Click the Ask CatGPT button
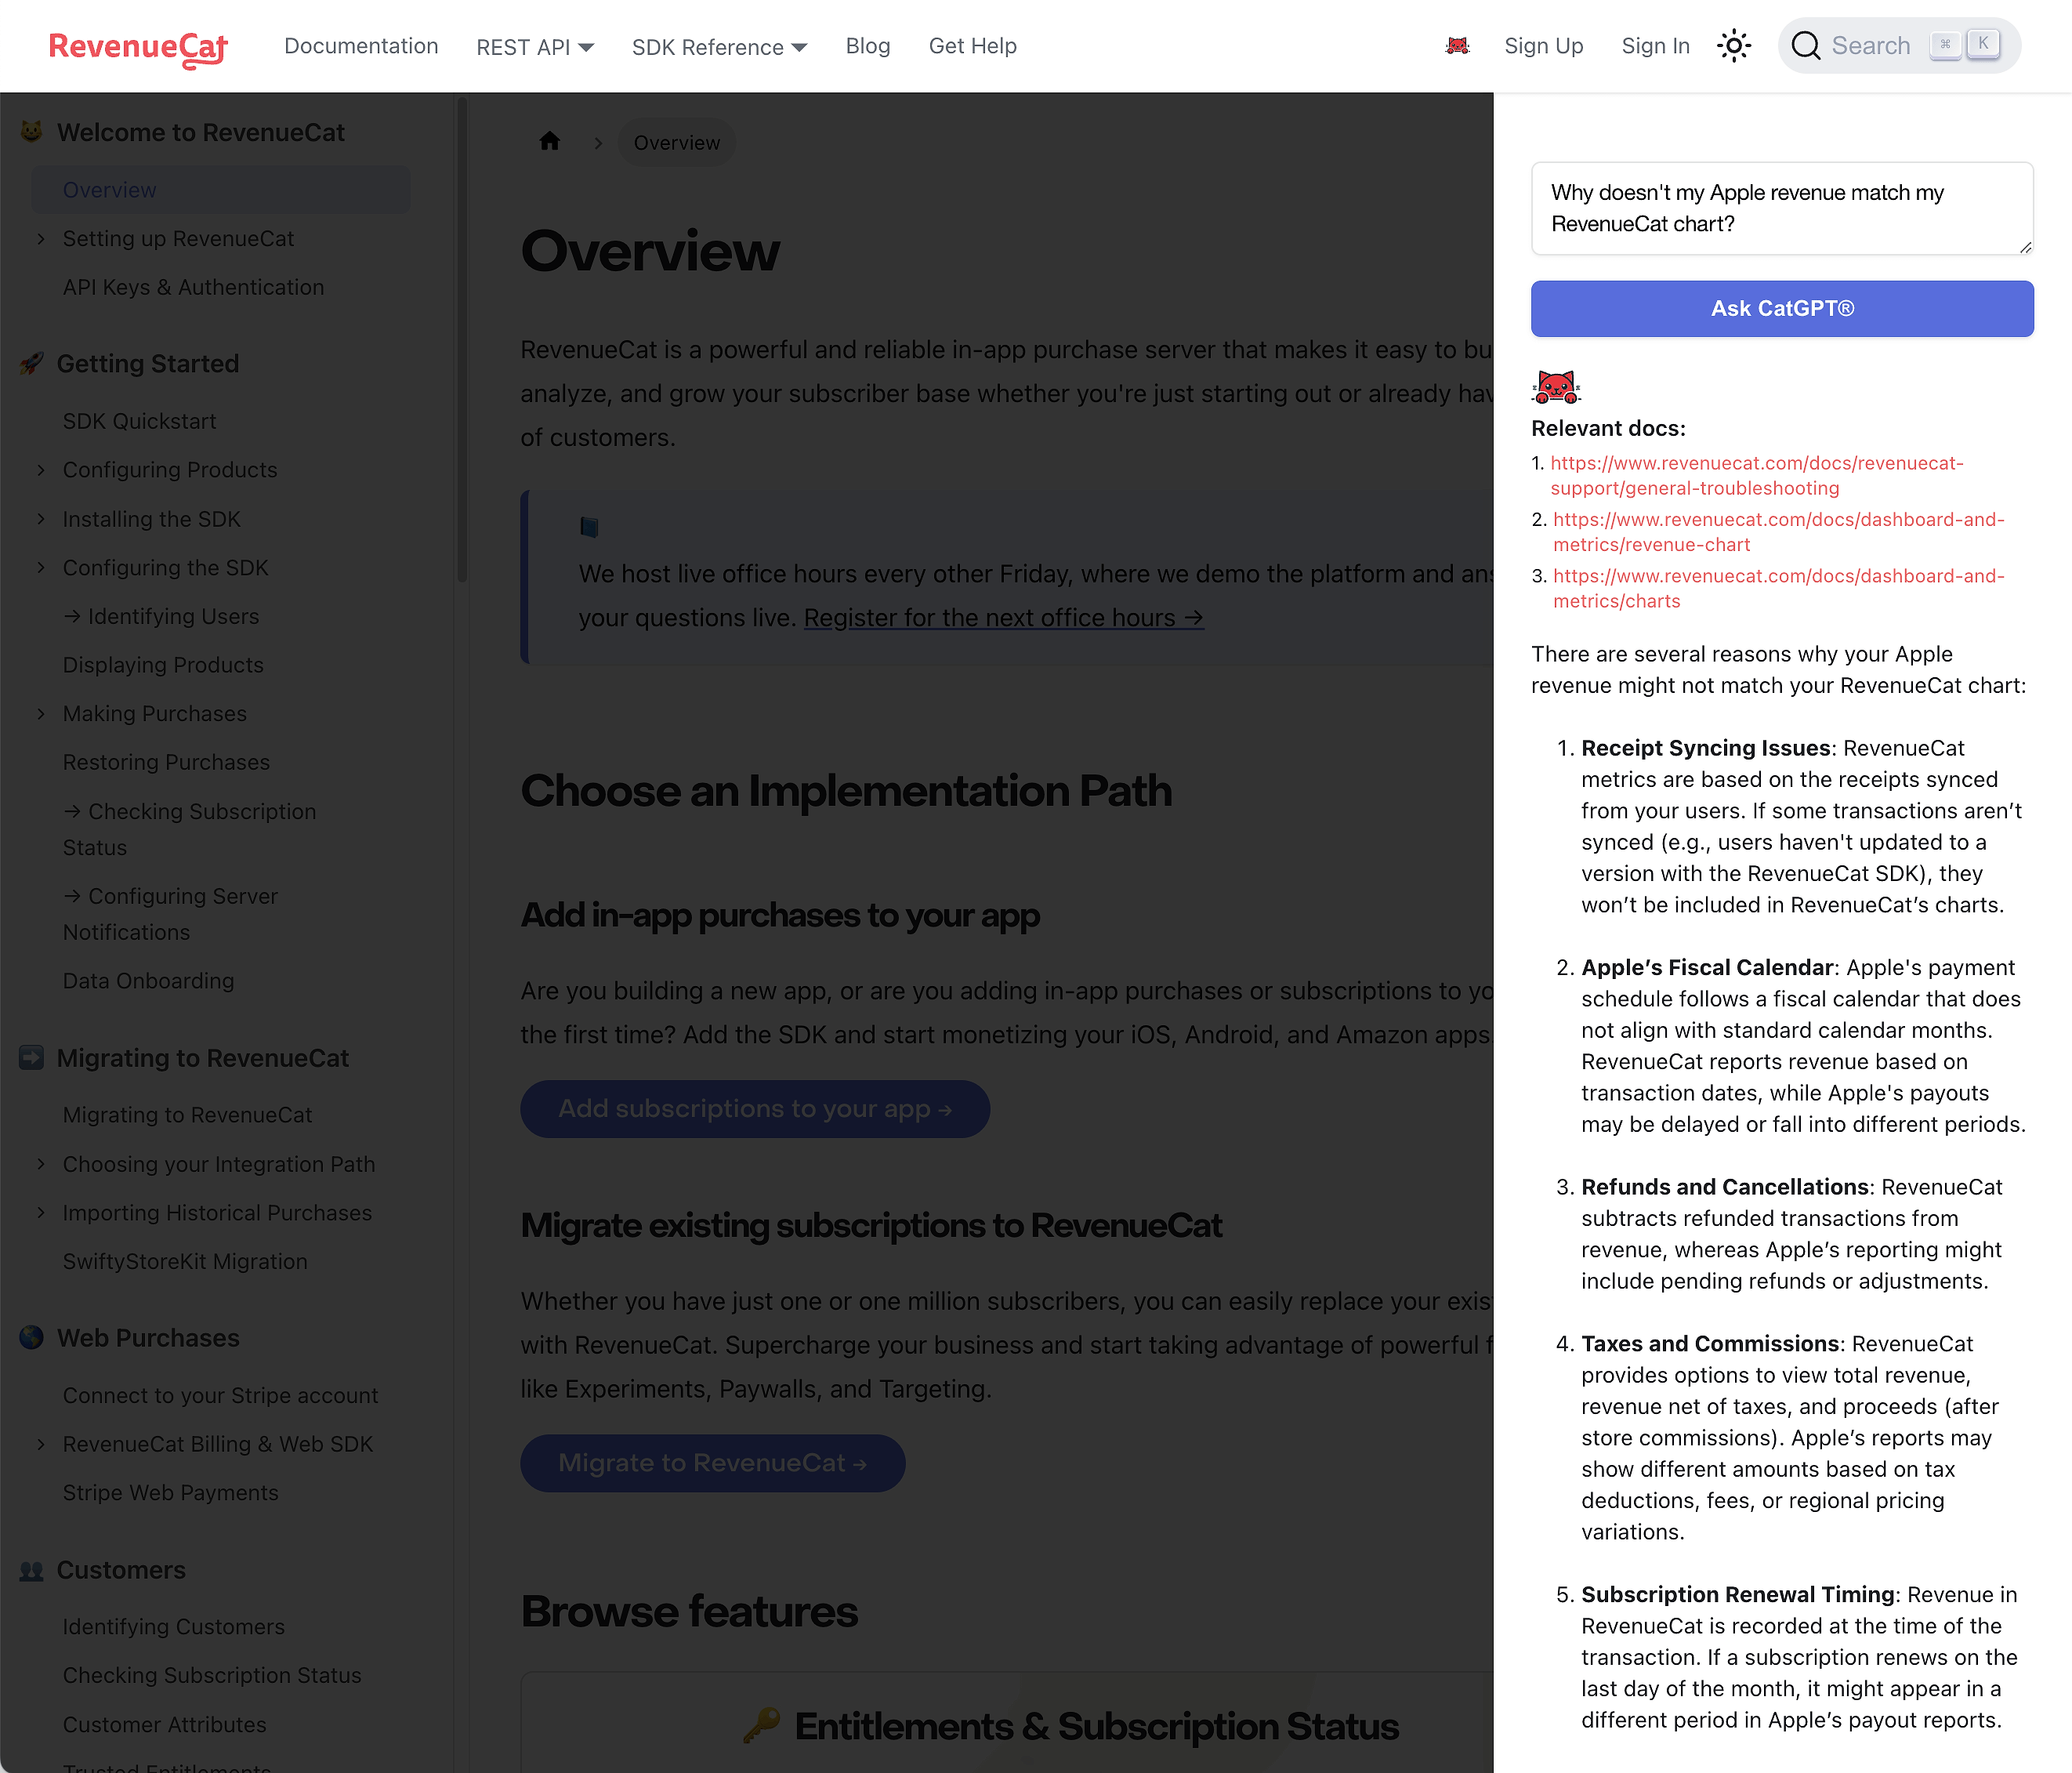The width and height of the screenshot is (2072, 1773). pyautogui.click(x=1782, y=308)
